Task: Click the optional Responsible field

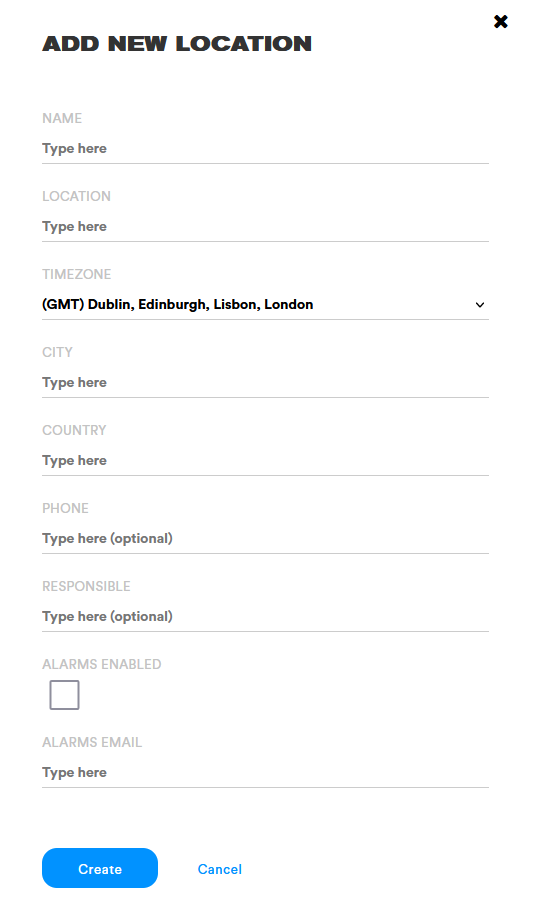Action: click(x=265, y=617)
